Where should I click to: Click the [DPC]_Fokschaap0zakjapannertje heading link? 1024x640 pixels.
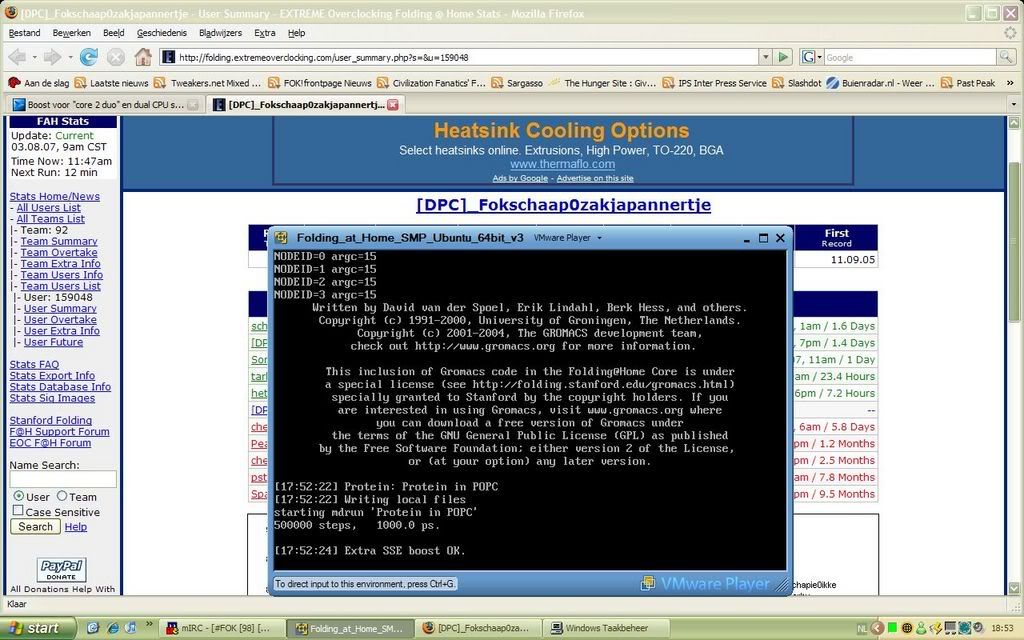tap(563, 204)
